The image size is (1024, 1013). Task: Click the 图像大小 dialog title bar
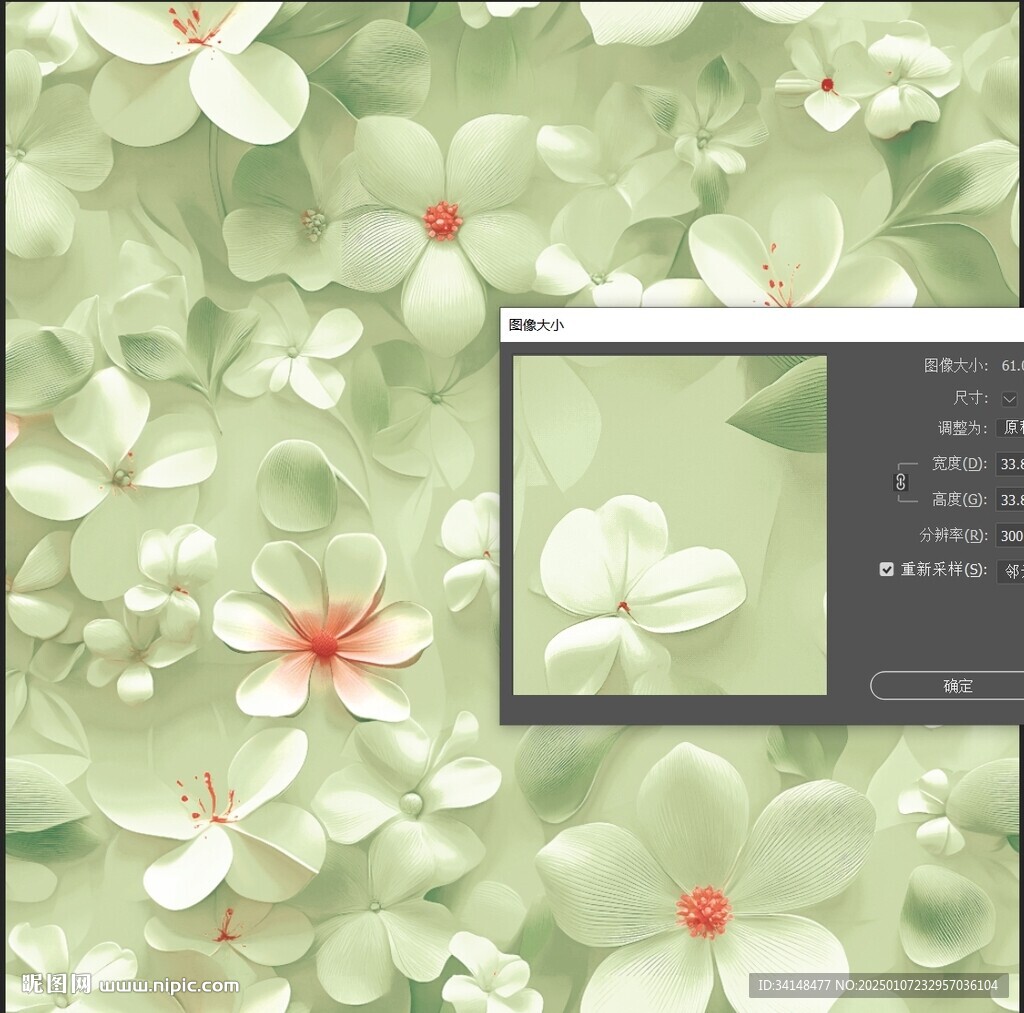(761, 325)
